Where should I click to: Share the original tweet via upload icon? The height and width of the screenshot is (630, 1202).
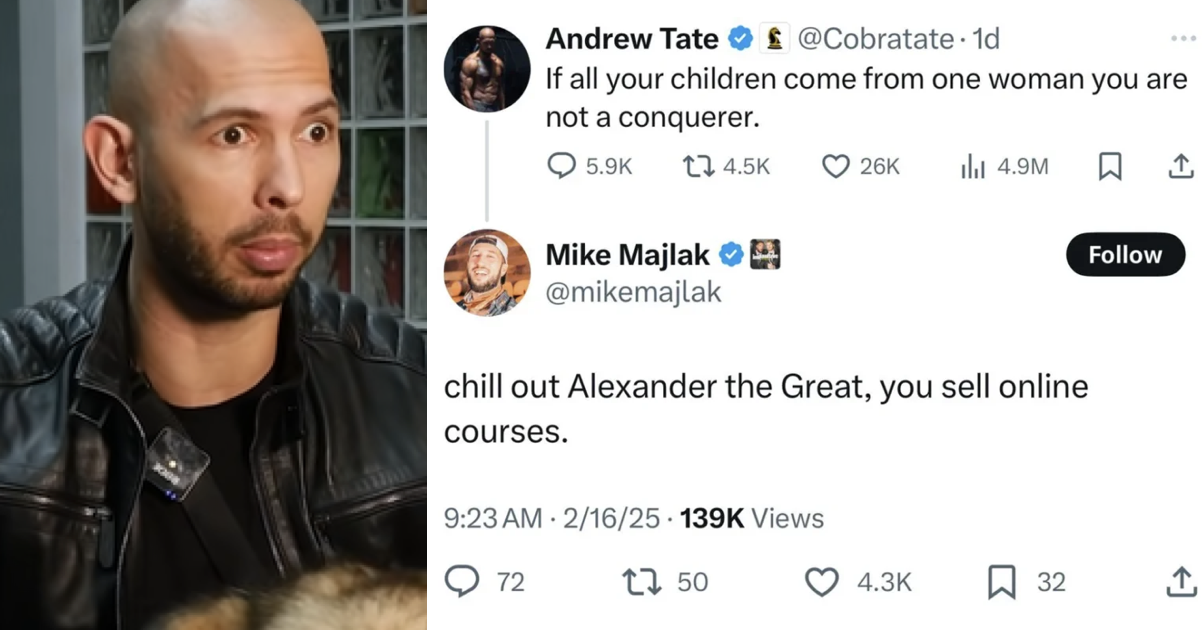click(1180, 166)
